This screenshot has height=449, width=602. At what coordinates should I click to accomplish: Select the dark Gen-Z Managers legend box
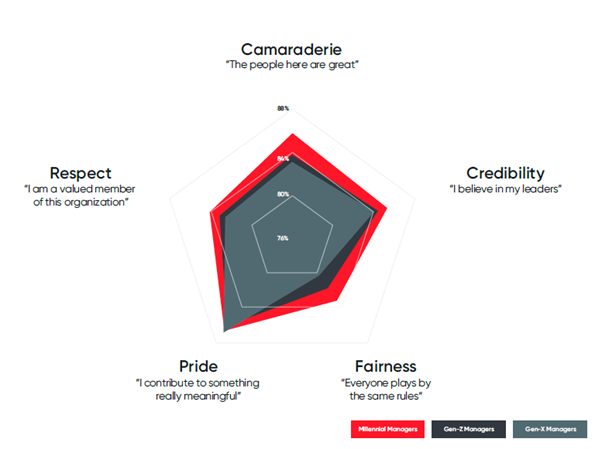pyautogui.click(x=468, y=429)
